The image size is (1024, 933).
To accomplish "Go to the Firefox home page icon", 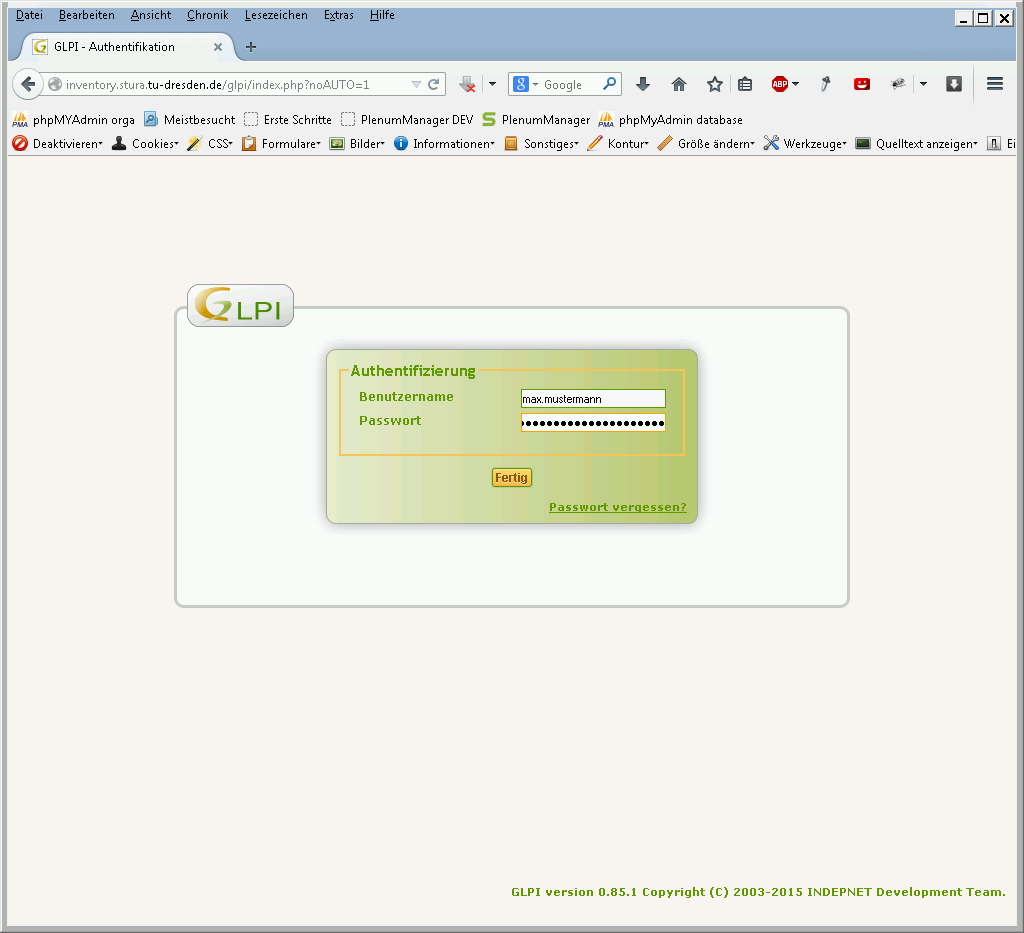I will (x=679, y=85).
